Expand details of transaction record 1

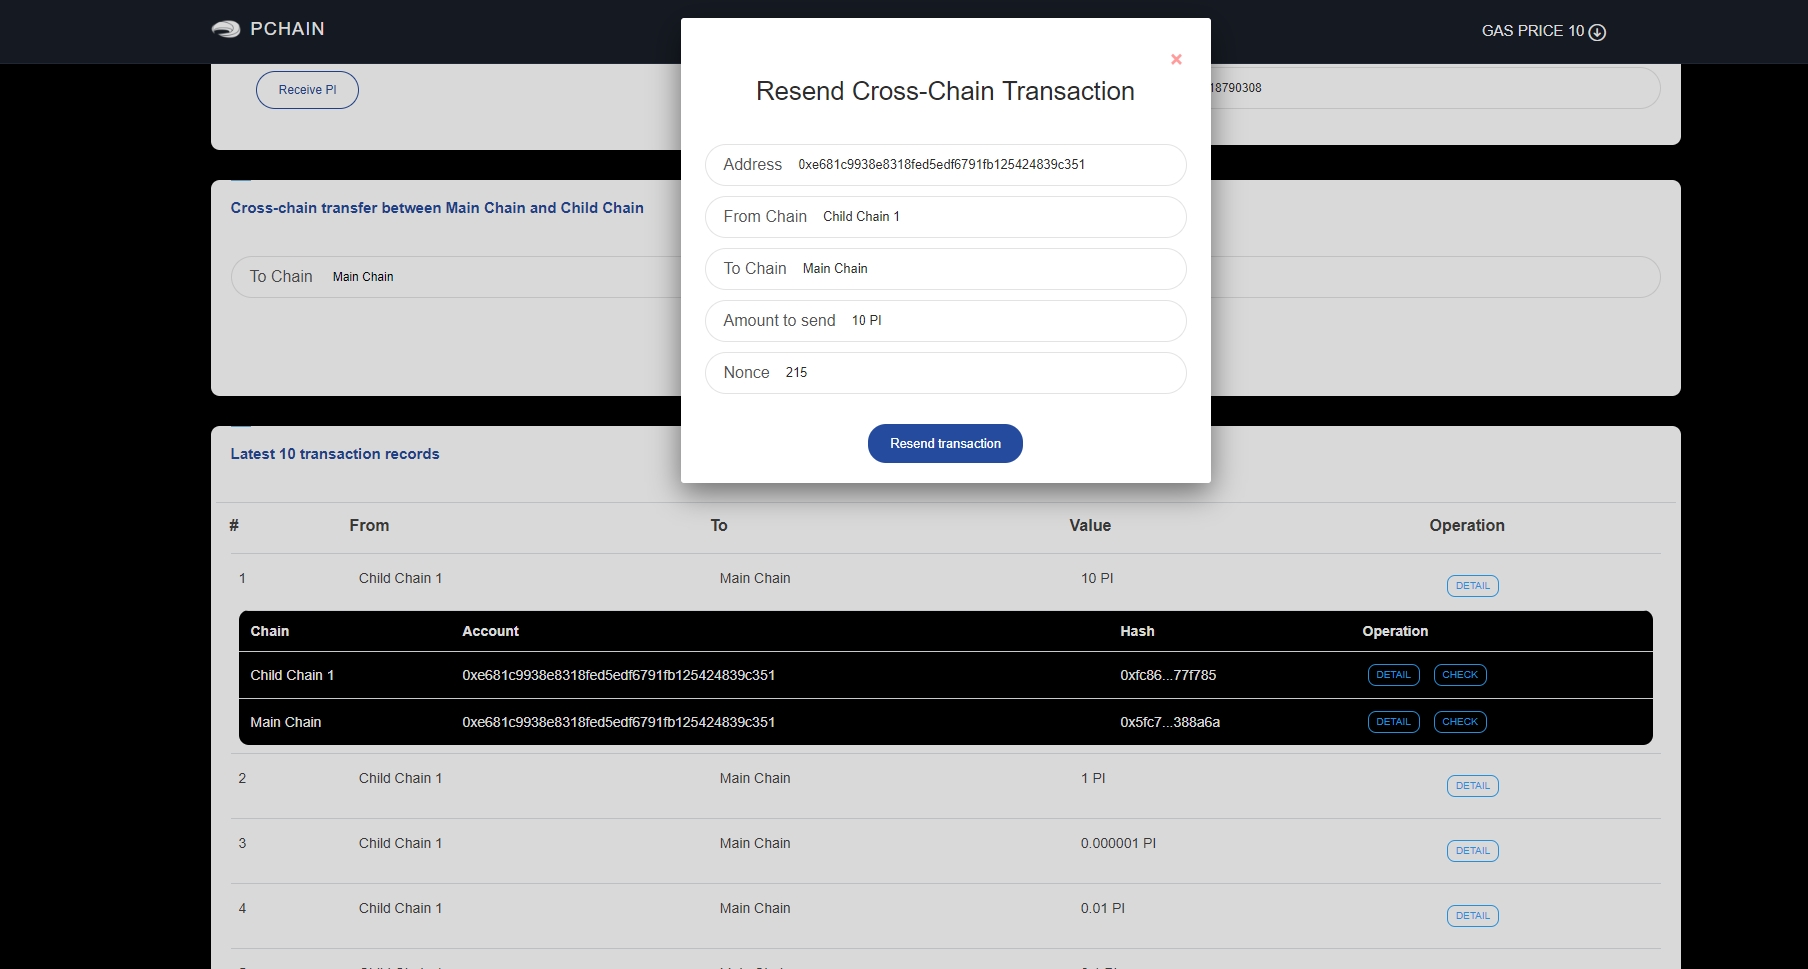pyautogui.click(x=1472, y=586)
